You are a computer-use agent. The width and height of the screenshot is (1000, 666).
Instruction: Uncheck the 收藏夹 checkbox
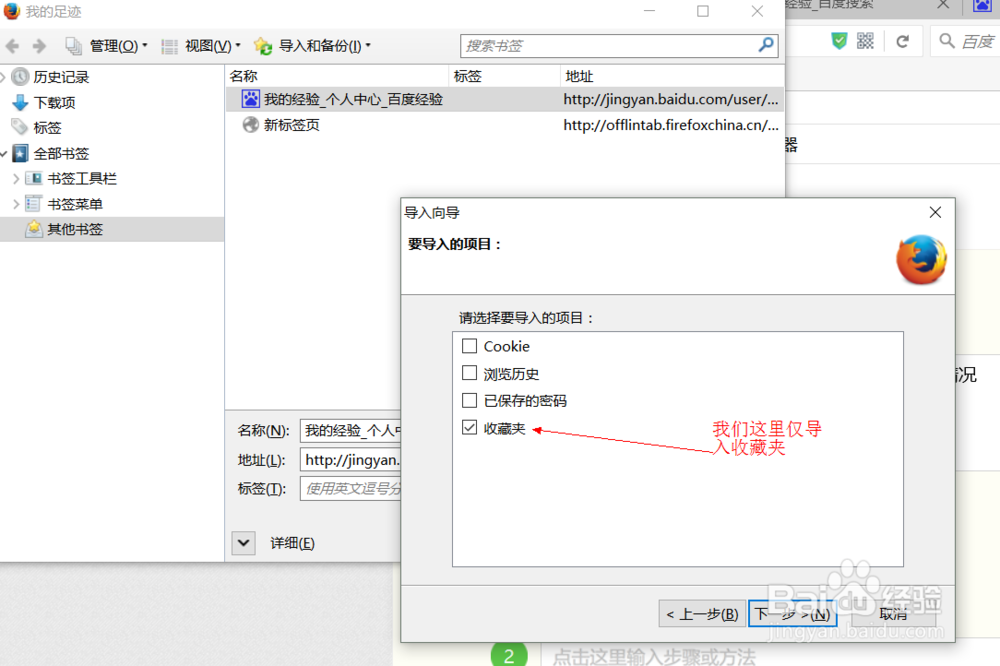tap(469, 427)
